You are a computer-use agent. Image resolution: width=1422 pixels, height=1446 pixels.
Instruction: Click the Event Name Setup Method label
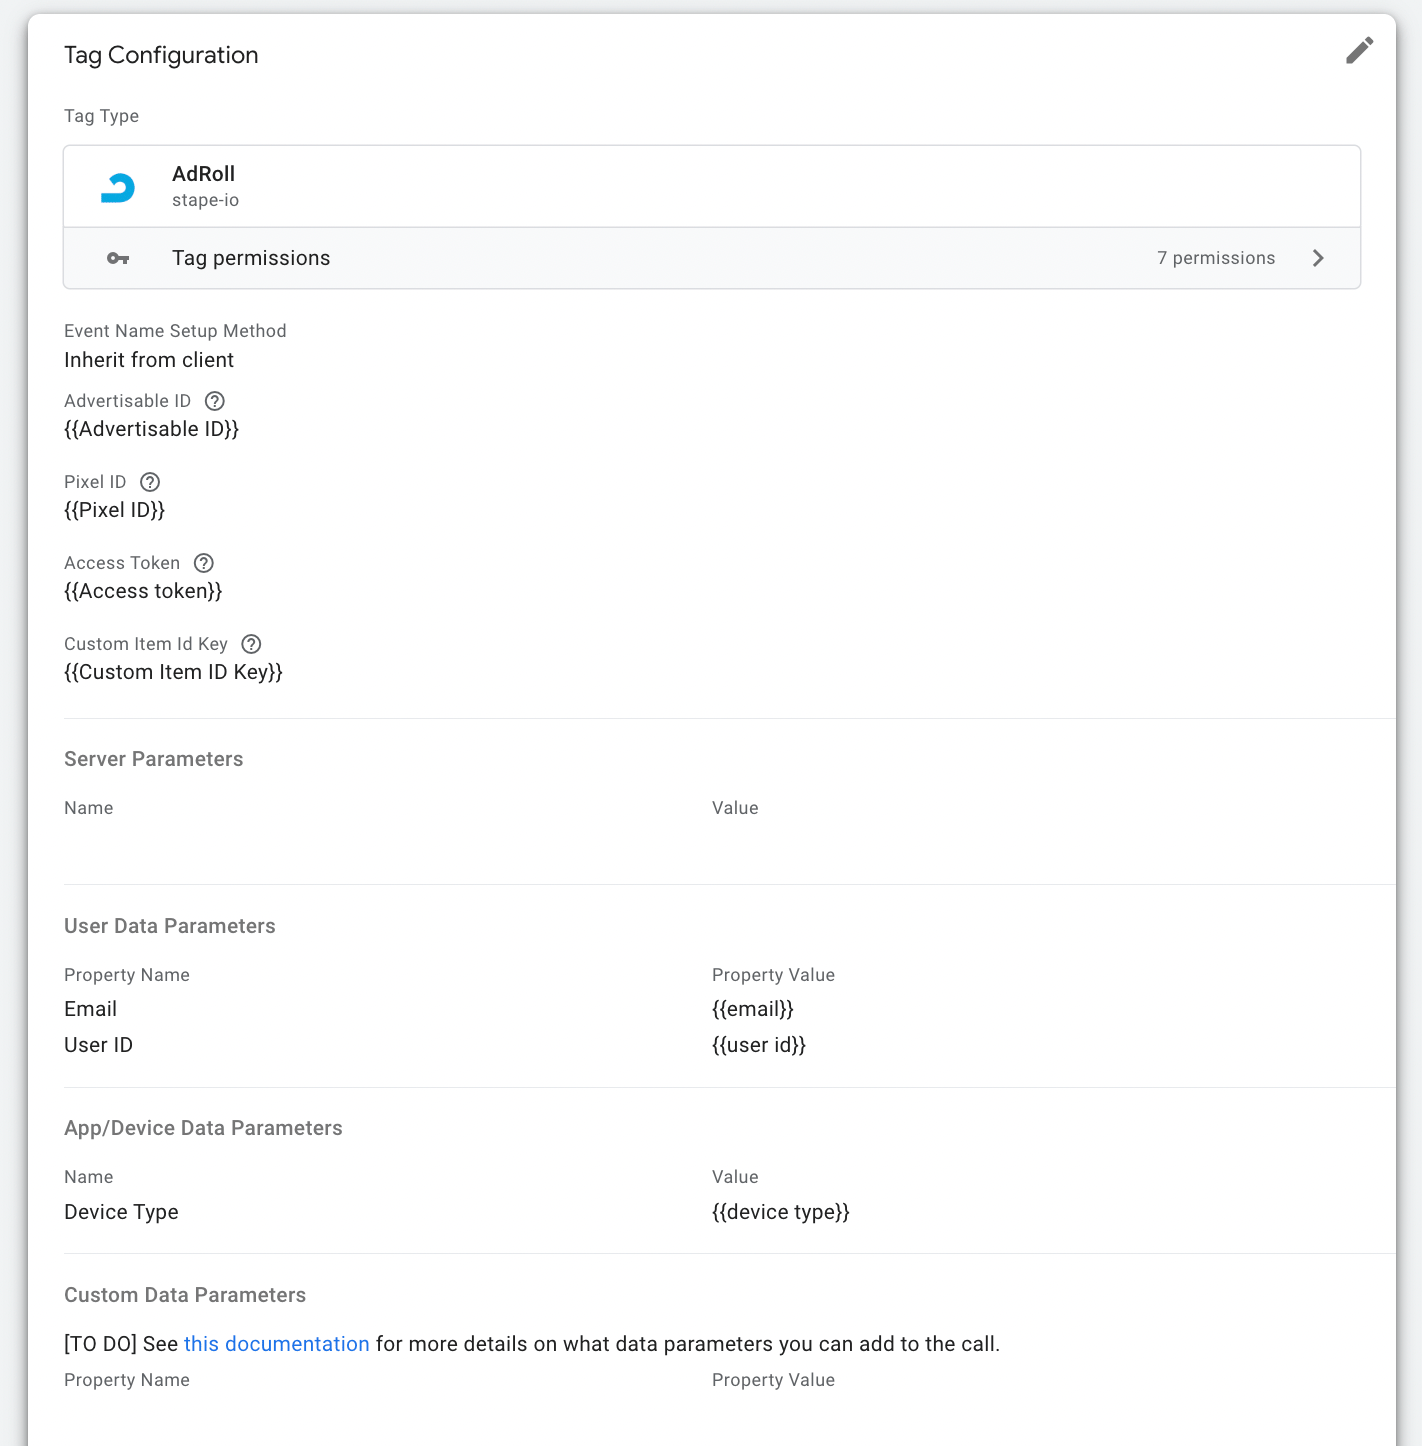coord(175,331)
